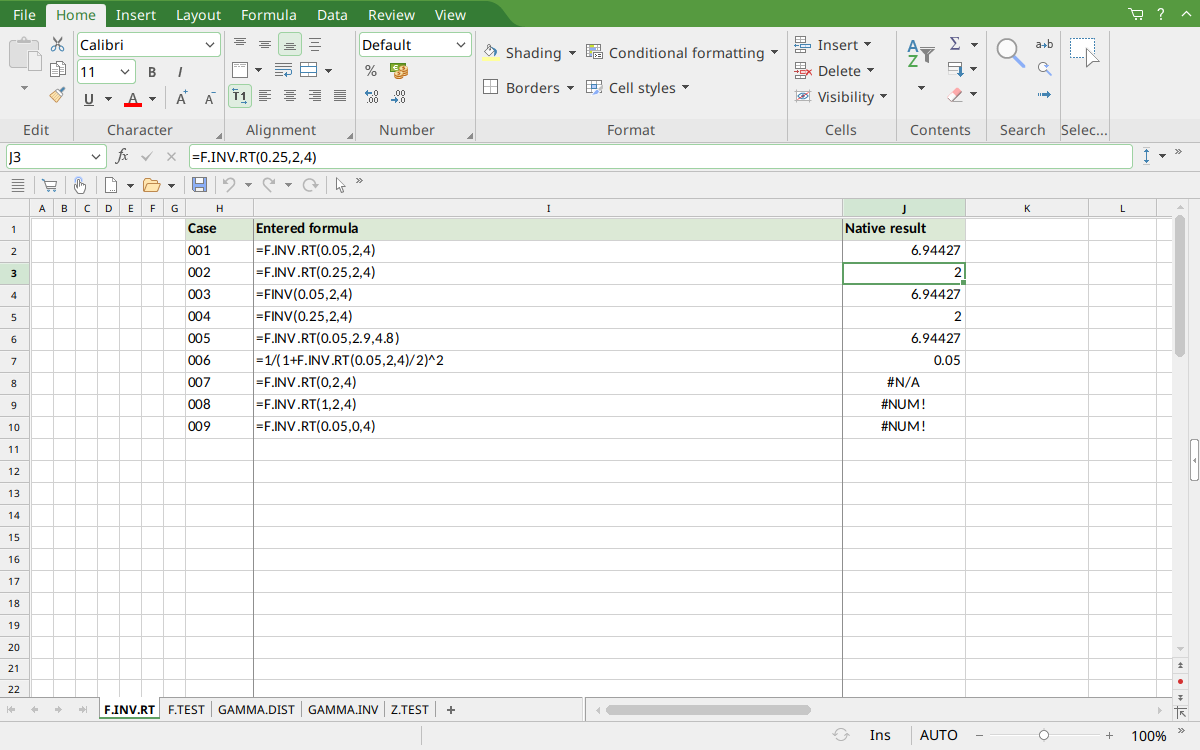Click the Cut scissors icon

click(x=57, y=44)
